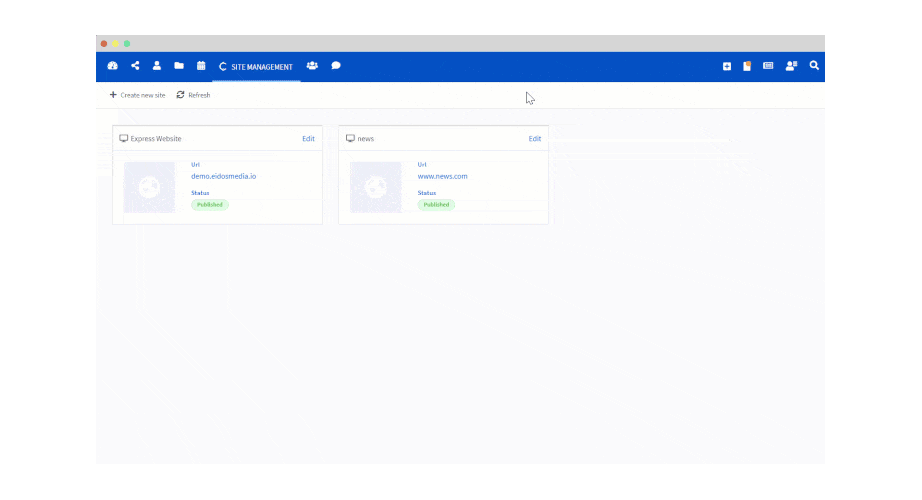922x500 pixels.
Task: Click the share icon in navbar
Action: pyautogui.click(x=135, y=66)
